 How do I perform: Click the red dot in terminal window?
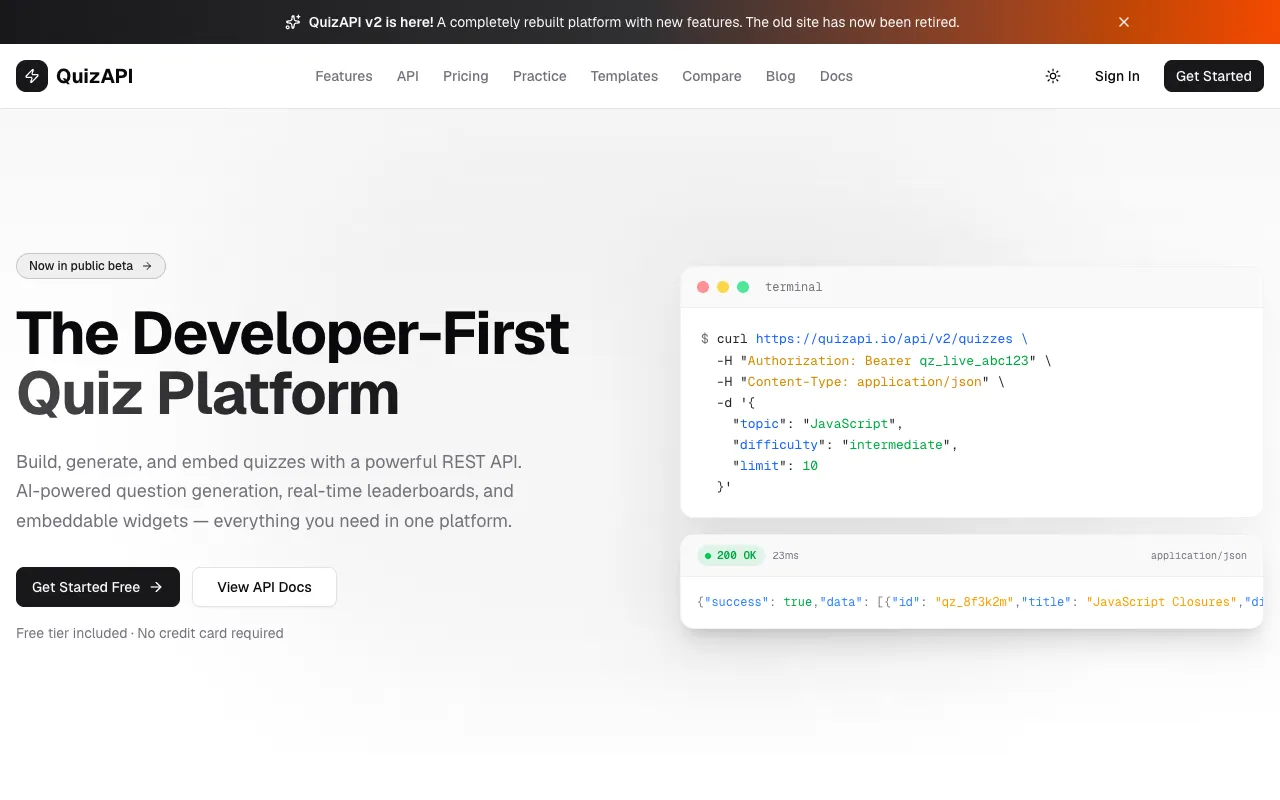click(x=703, y=287)
